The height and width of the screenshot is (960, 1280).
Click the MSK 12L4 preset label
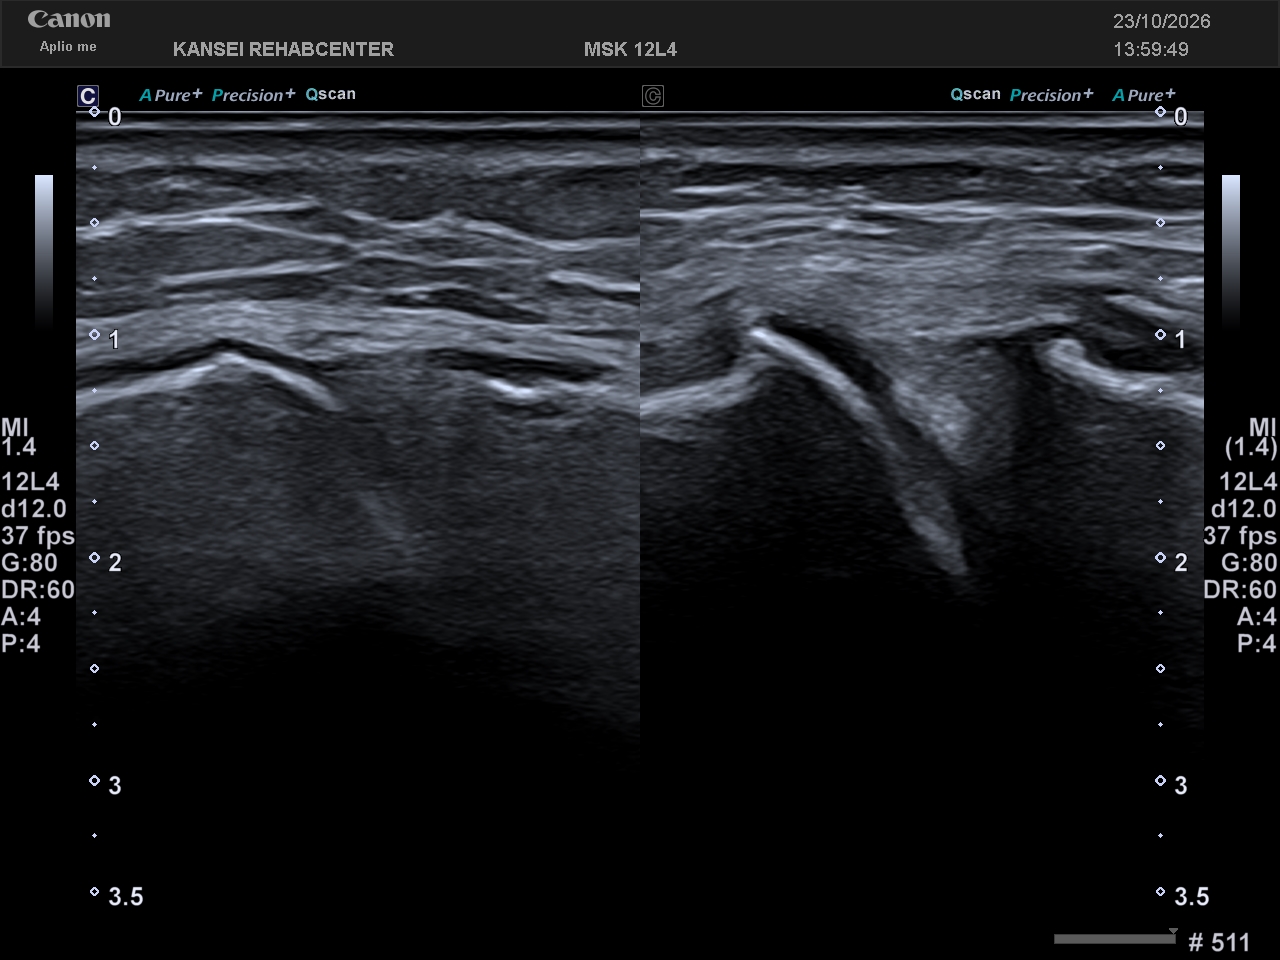[630, 49]
